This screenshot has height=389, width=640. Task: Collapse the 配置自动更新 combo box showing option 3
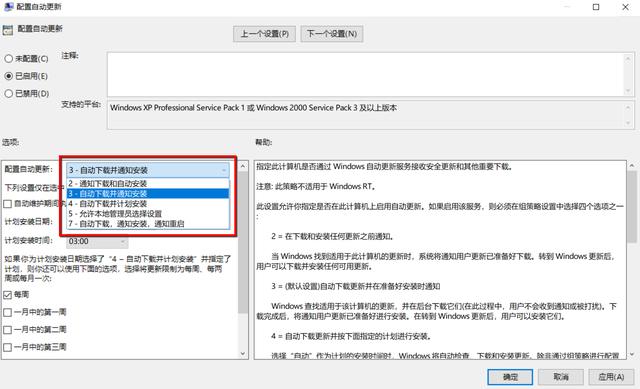[148, 170]
